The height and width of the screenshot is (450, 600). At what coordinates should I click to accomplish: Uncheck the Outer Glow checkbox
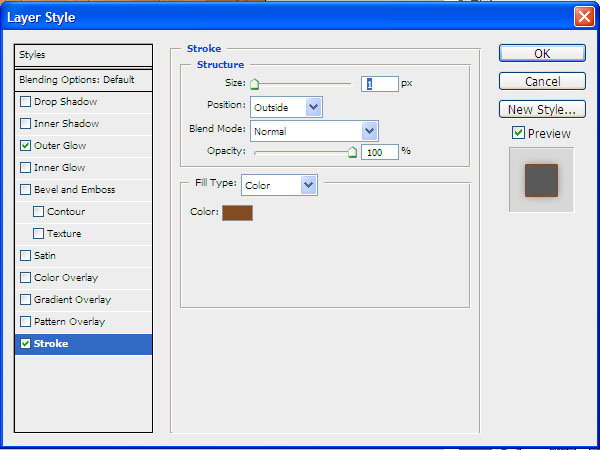tap(26, 146)
